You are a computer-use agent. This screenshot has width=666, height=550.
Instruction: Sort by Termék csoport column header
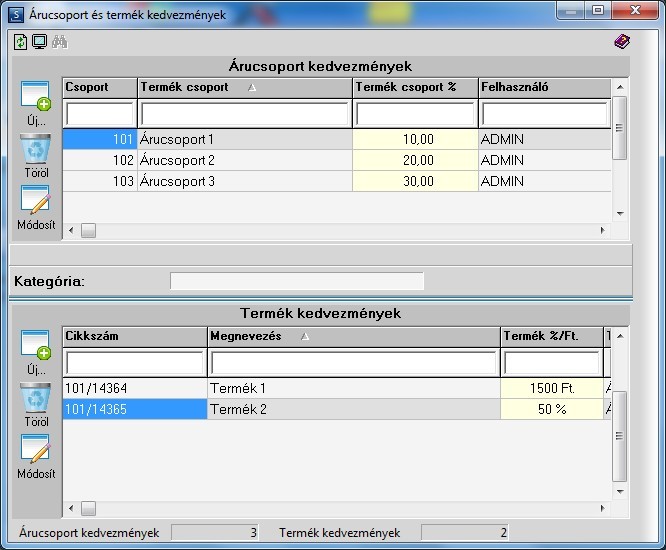pyautogui.click(x=245, y=87)
